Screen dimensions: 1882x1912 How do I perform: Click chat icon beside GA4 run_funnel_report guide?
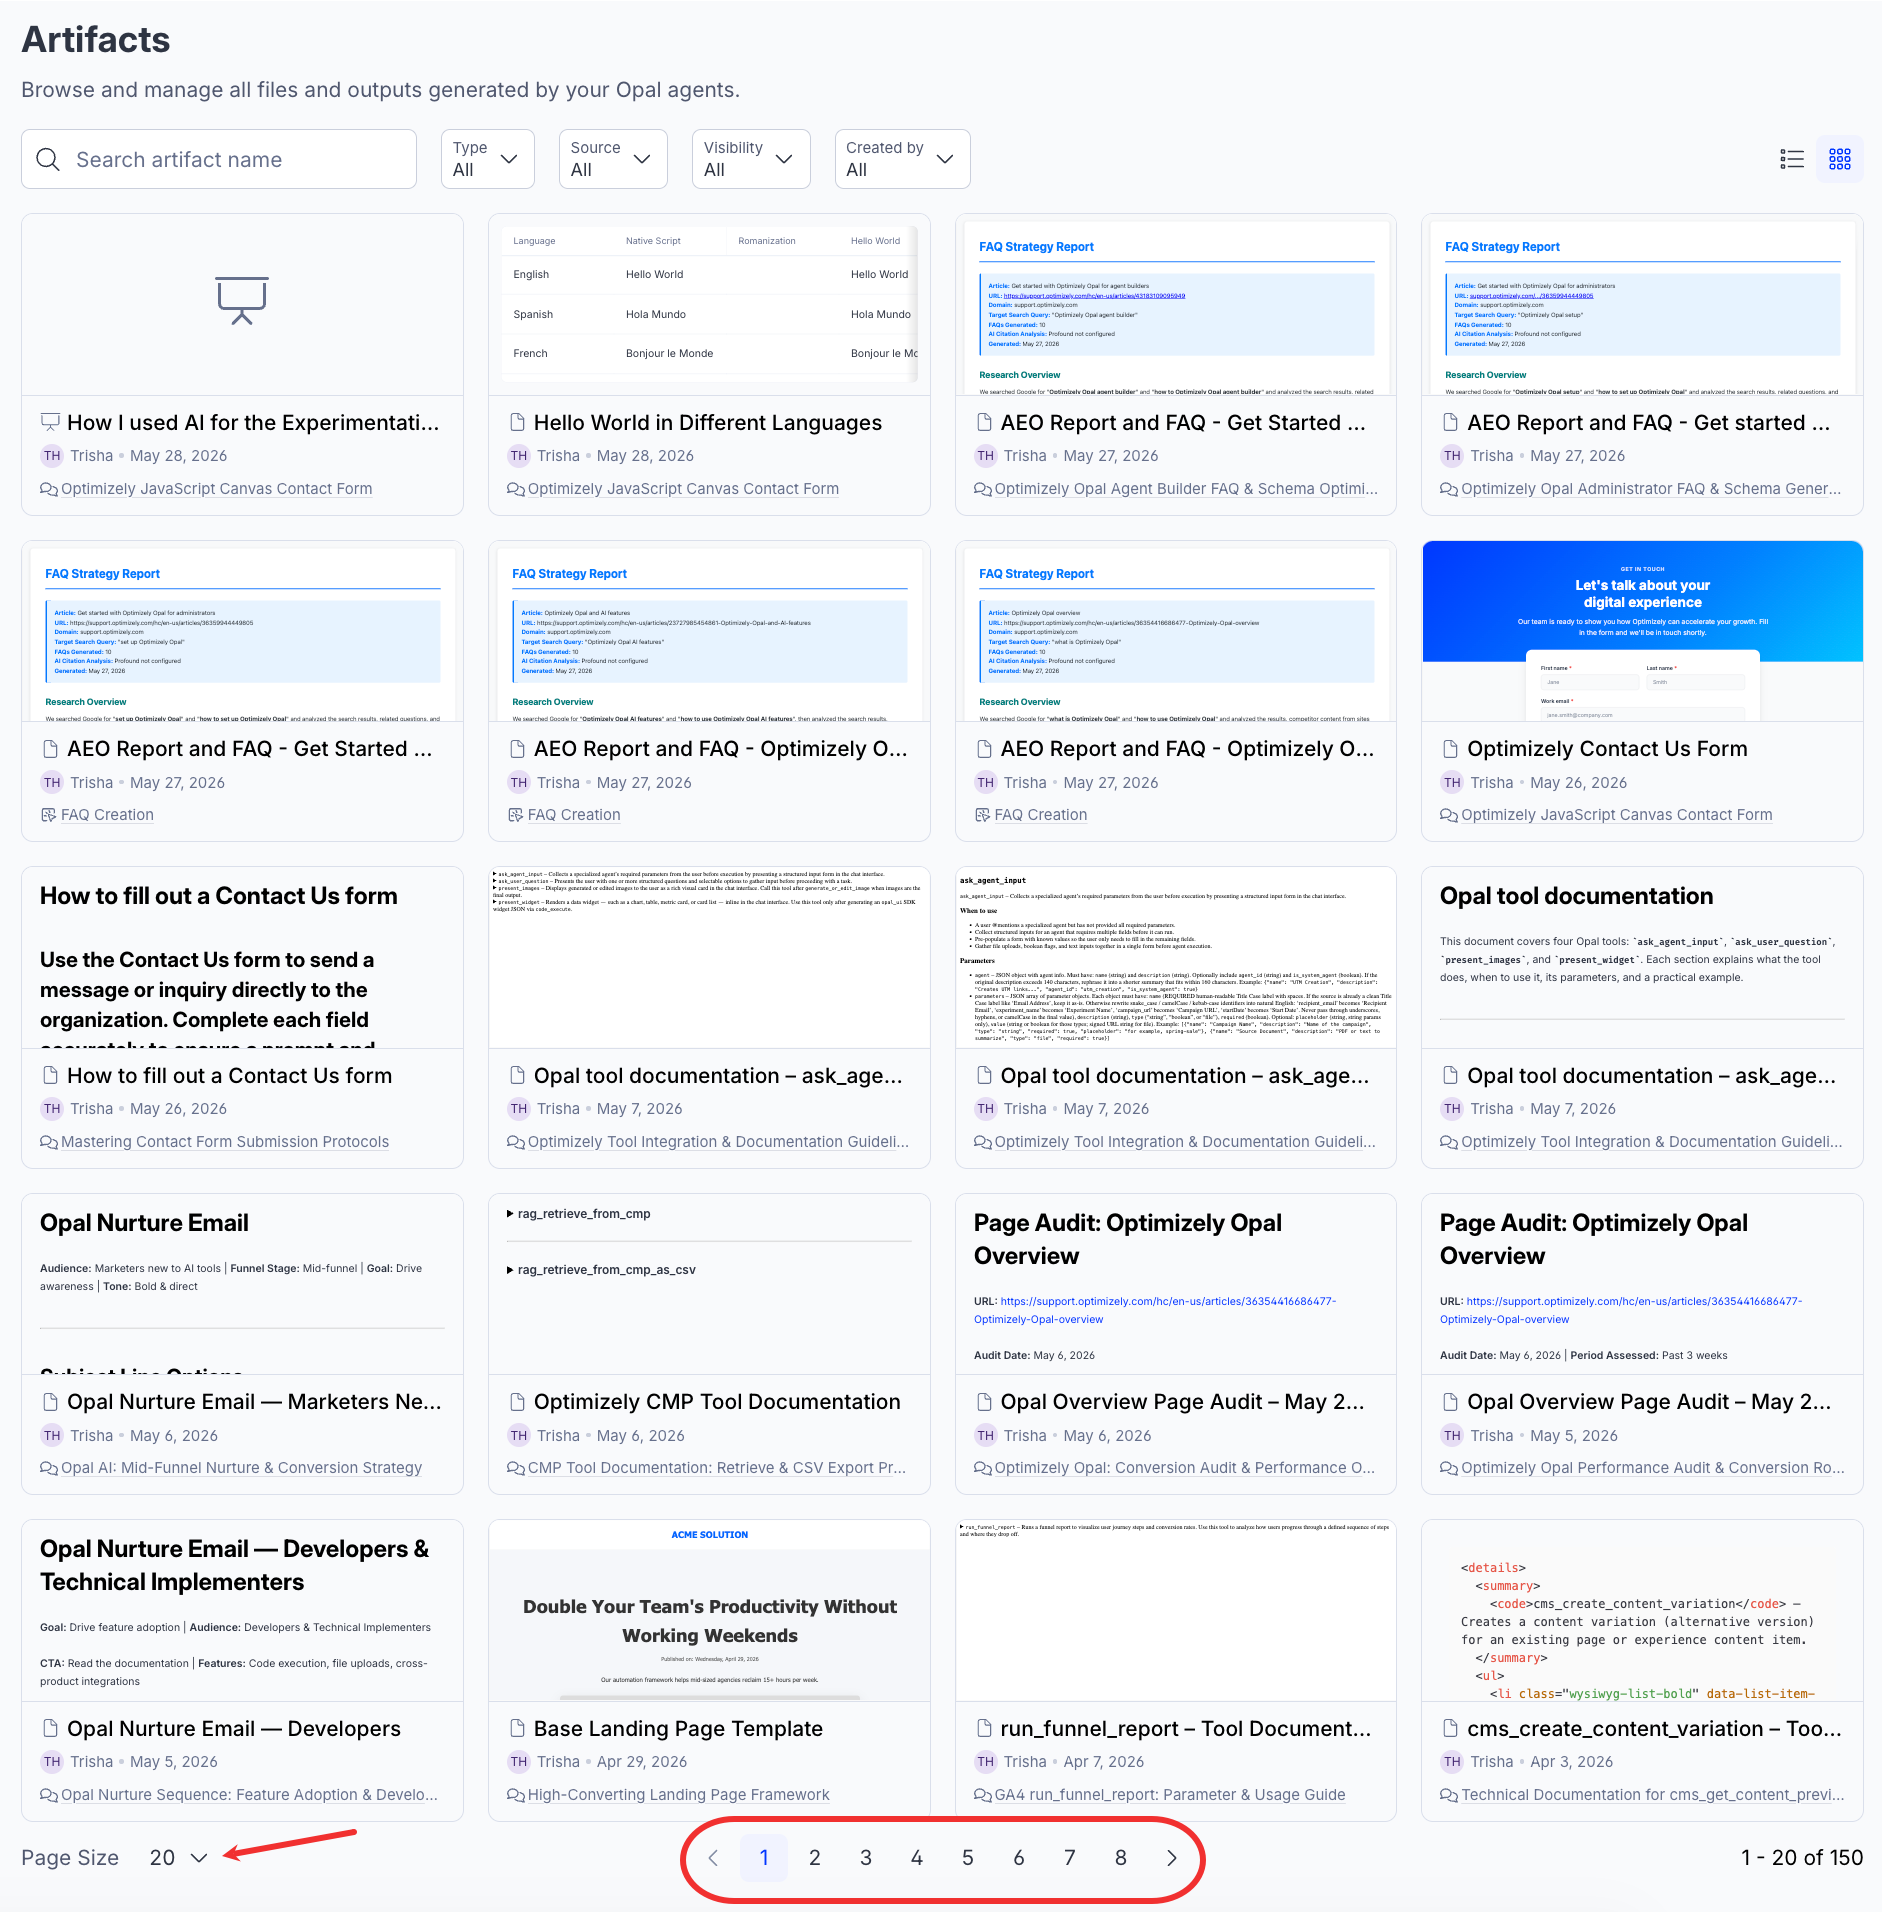tap(983, 1795)
